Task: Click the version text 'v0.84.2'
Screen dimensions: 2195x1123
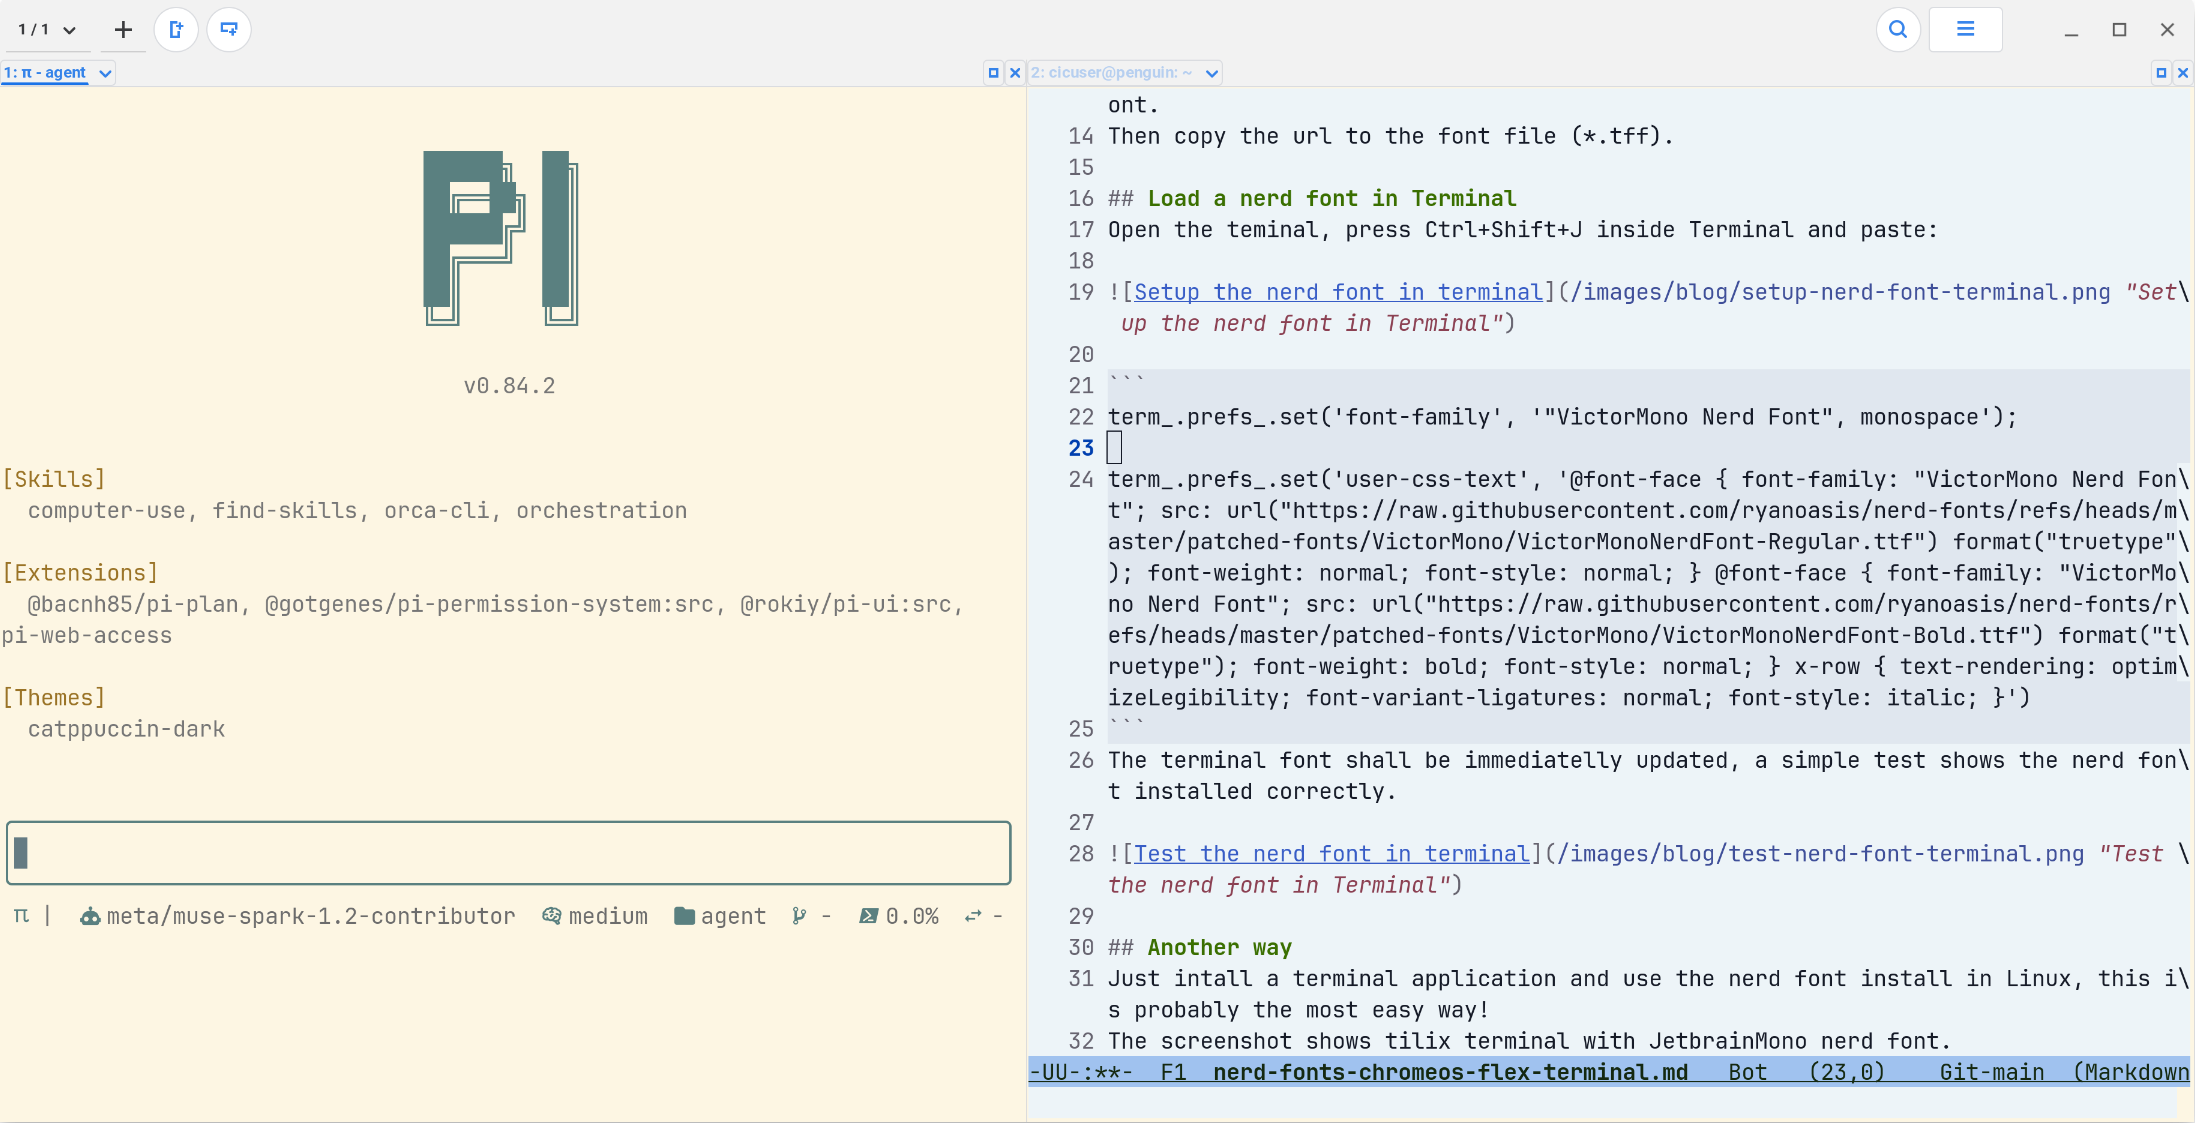Action: (509, 386)
